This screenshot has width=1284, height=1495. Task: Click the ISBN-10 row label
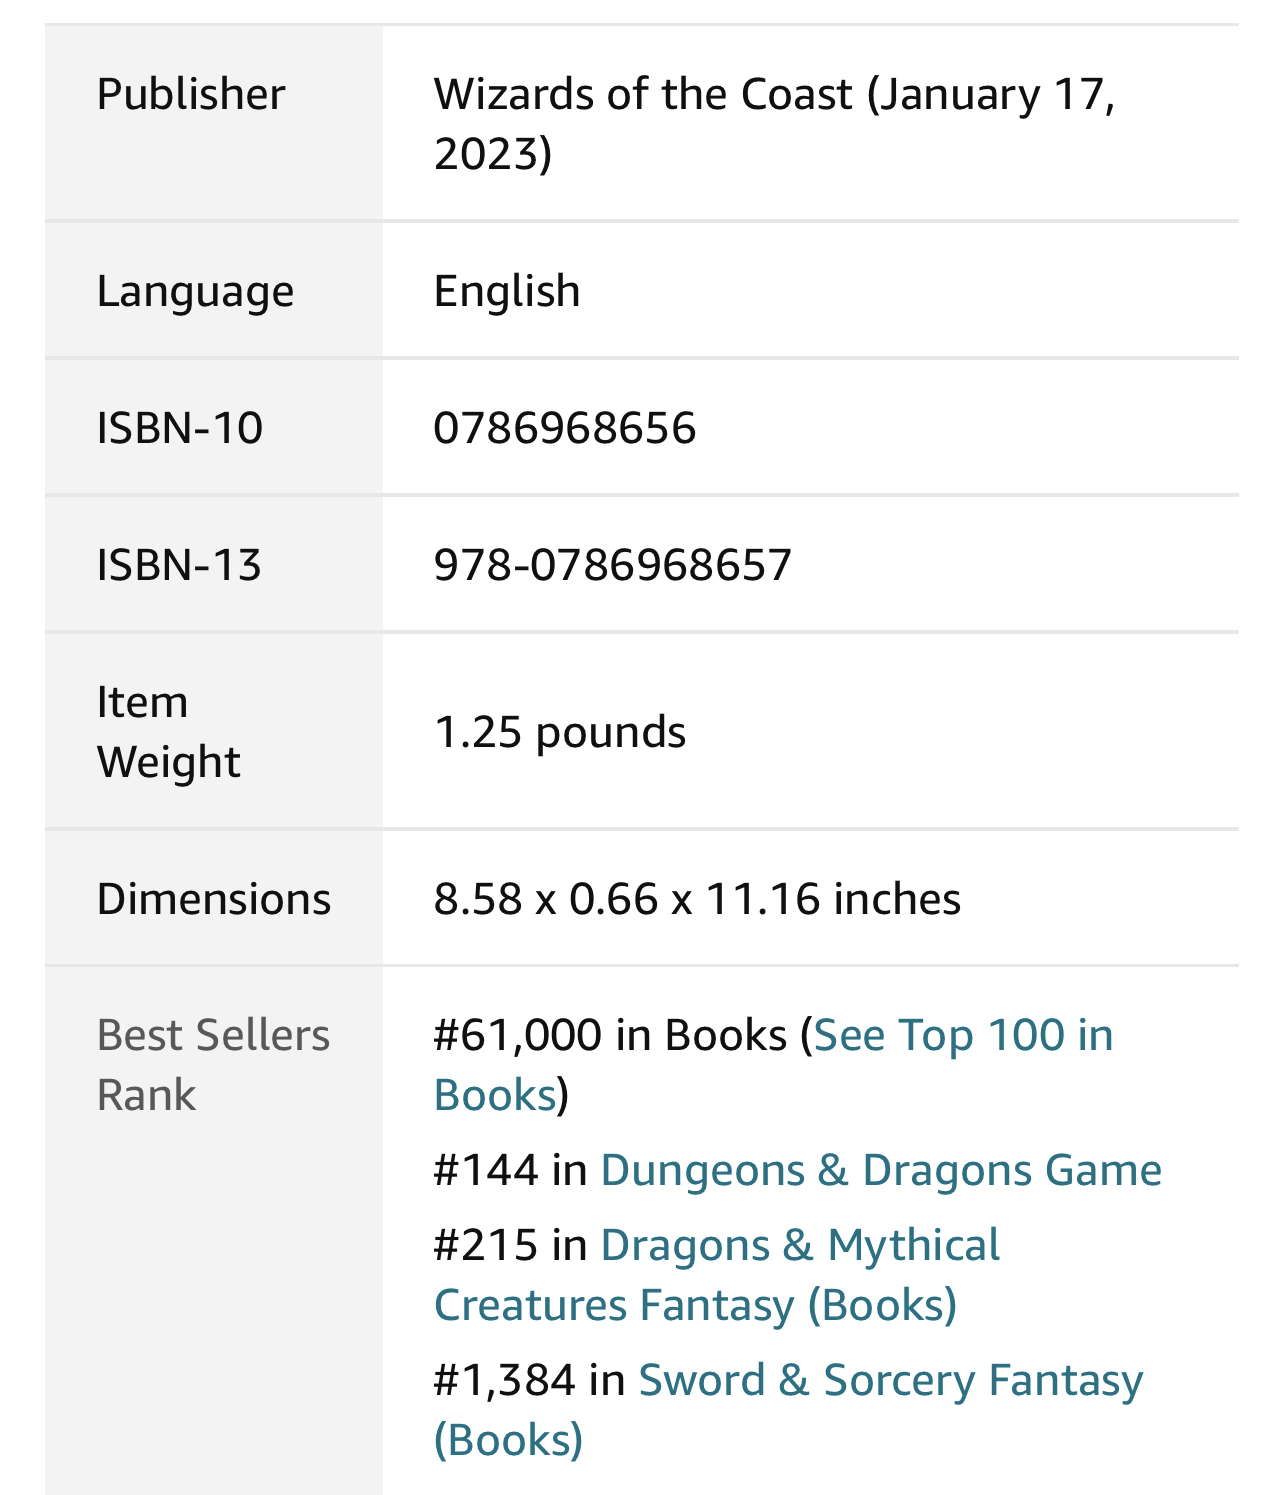click(x=180, y=428)
